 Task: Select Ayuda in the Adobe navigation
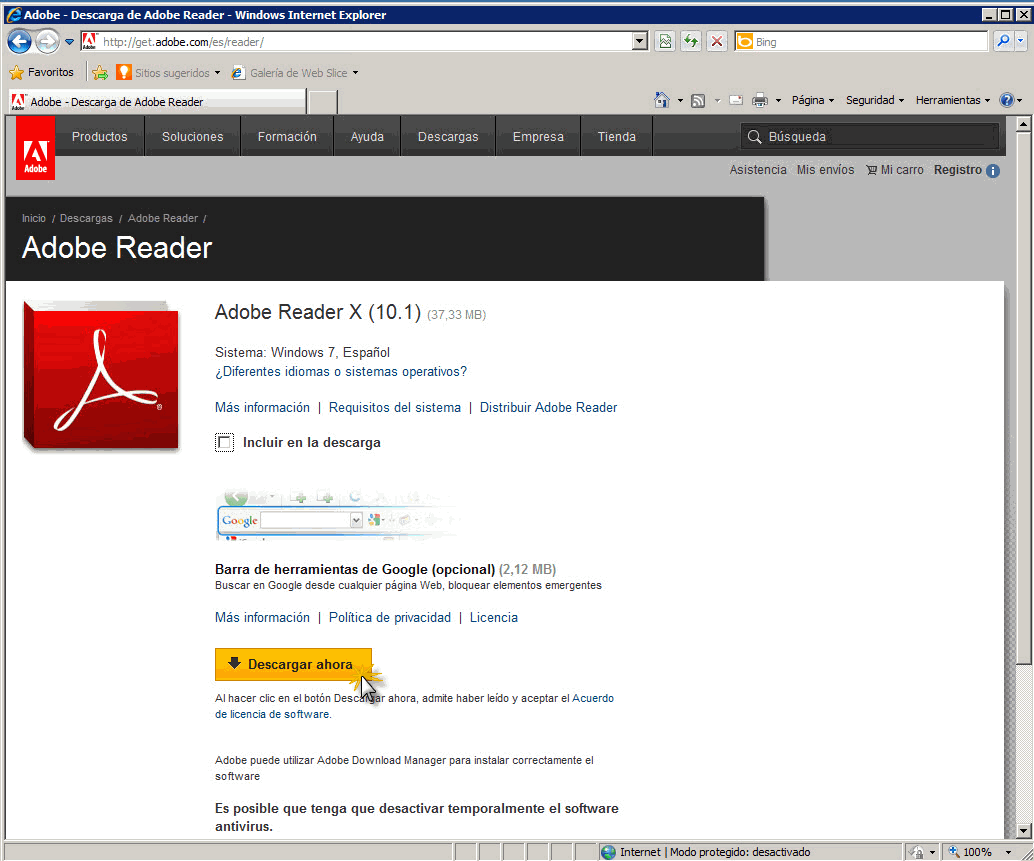pos(367,136)
